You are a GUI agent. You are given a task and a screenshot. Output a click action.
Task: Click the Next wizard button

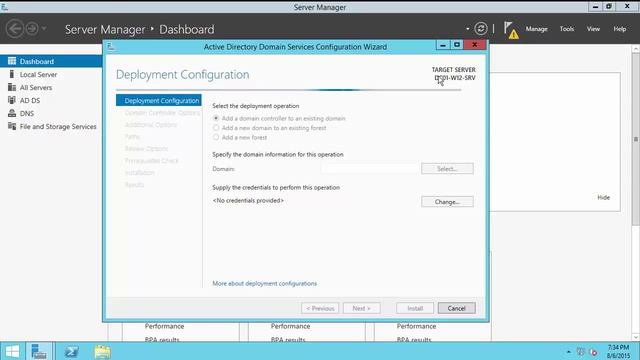[x=361, y=308]
